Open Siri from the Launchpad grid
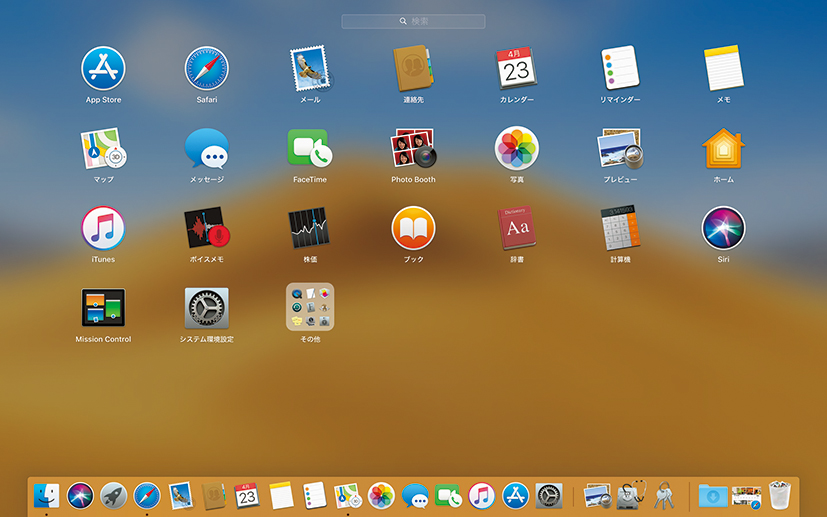827x517 pixels. pyautogui.click(x=723, y=229)
